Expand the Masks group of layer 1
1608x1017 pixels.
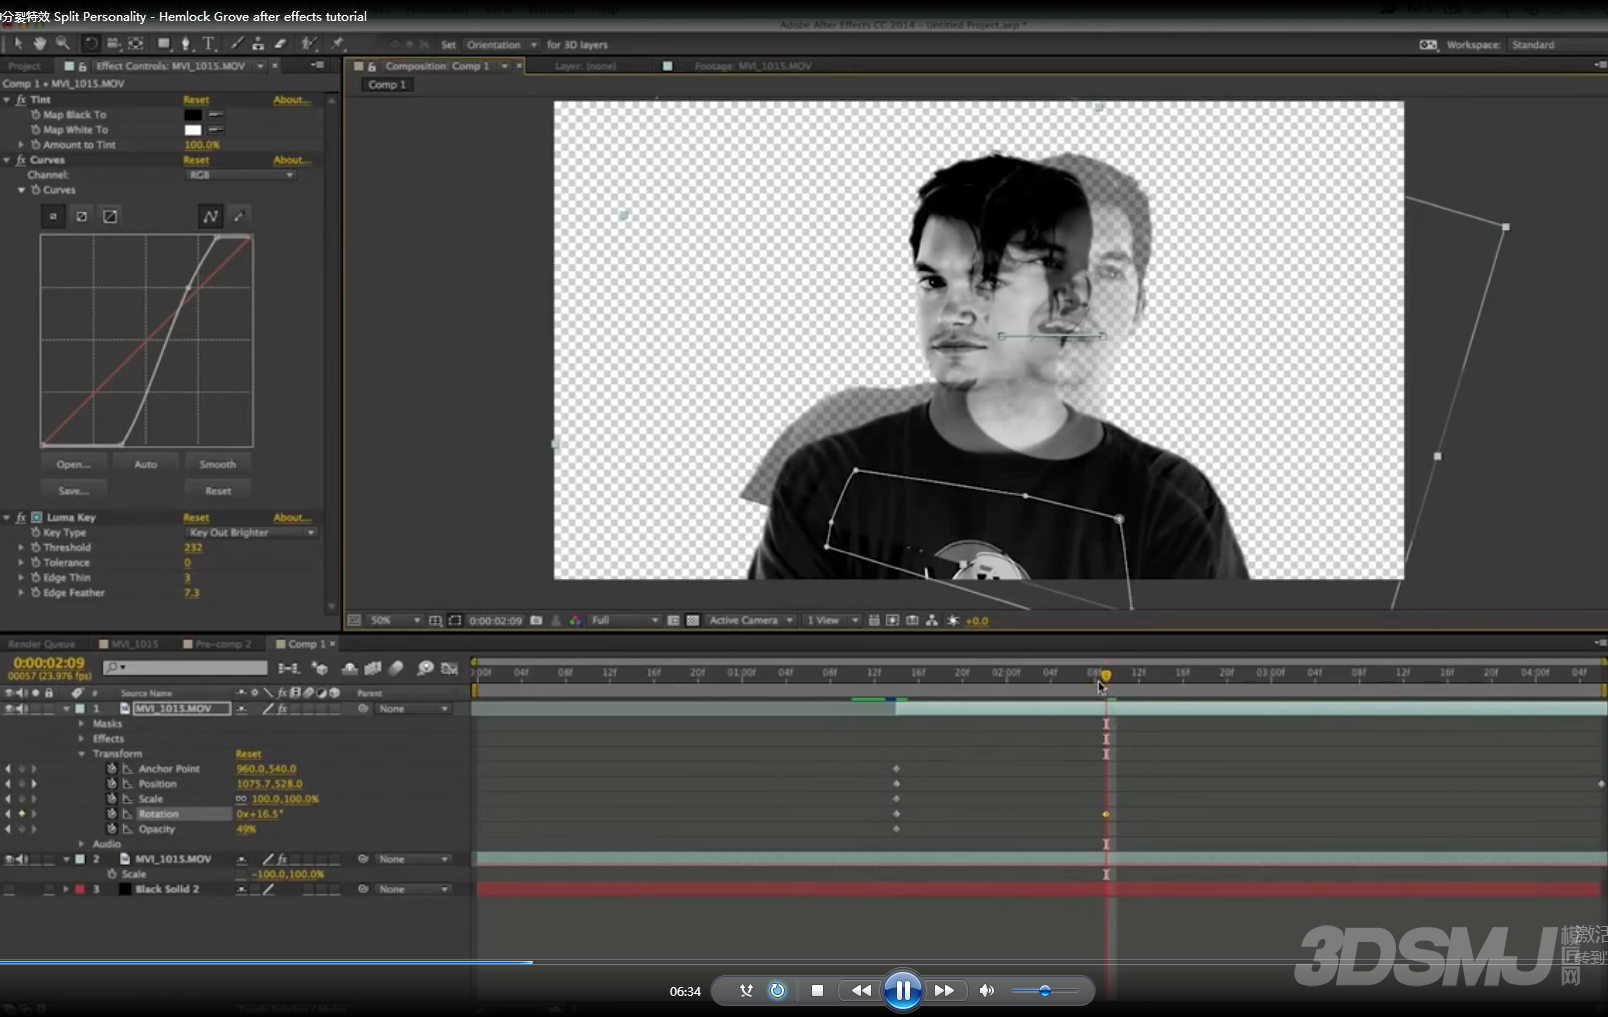coord(82,724)
